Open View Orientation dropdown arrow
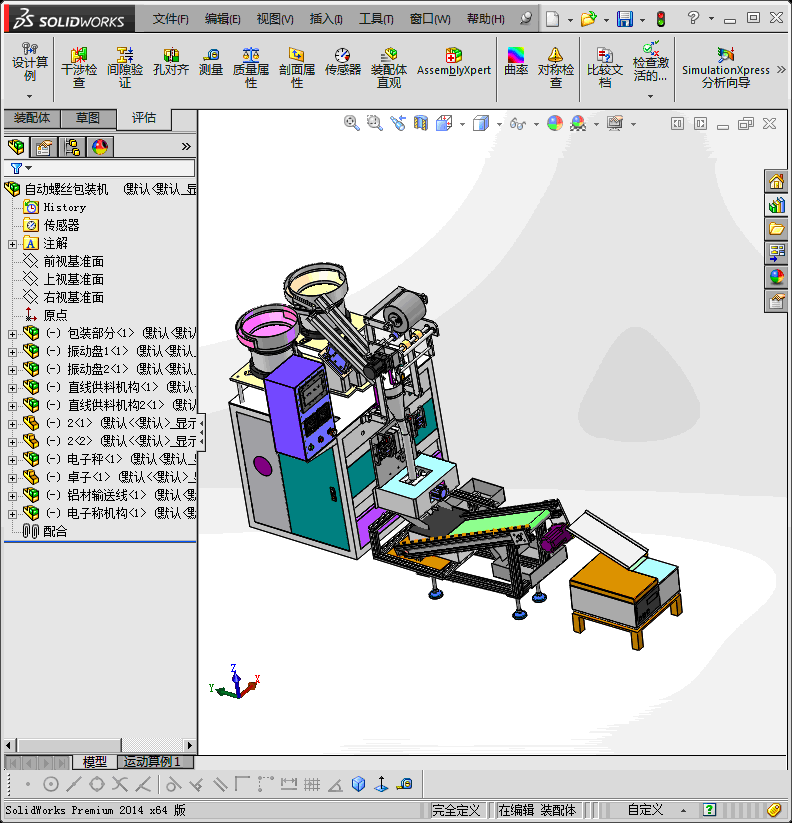 pyautogui.click(x=462, y=124)
